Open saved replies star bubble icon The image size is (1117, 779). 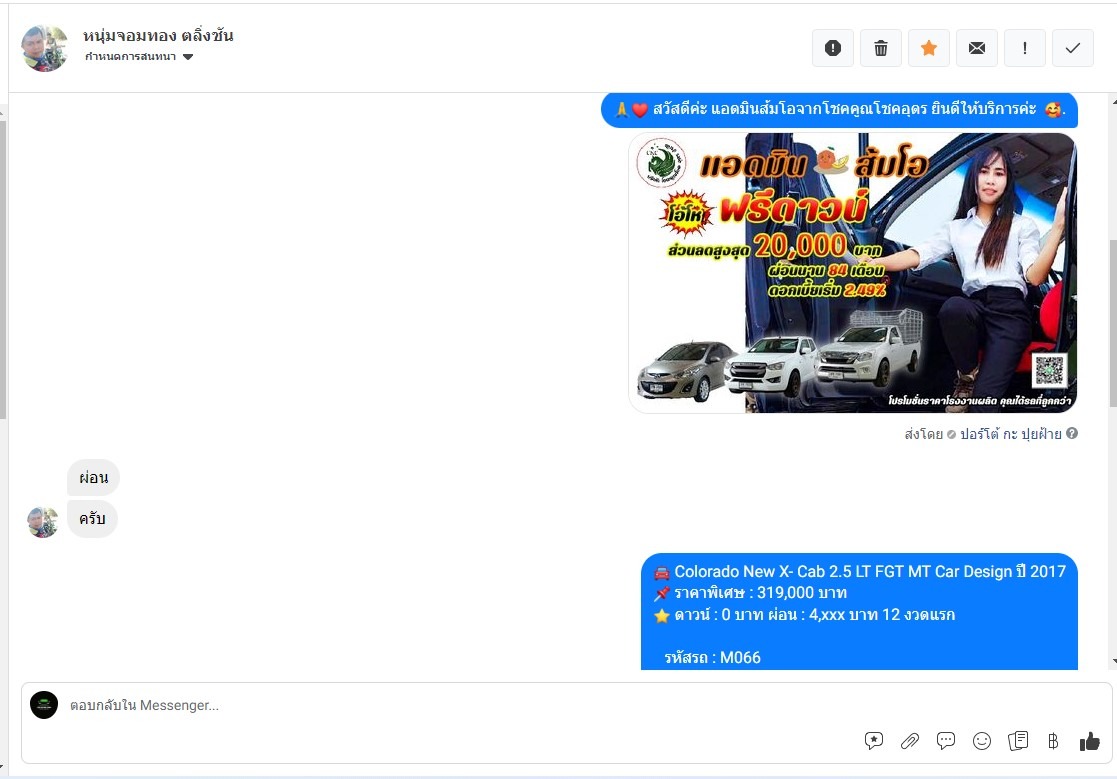(x=874, y=741)
